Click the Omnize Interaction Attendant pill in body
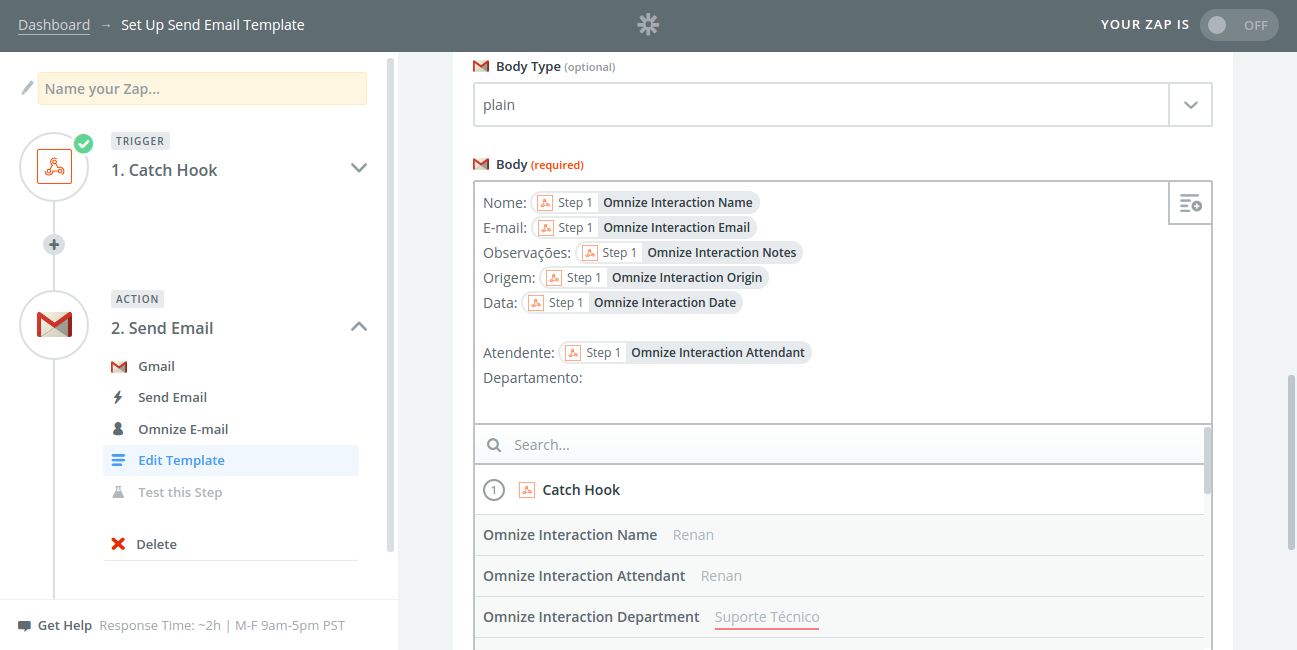Screen dimensions: 1297x650 (685, 352)
